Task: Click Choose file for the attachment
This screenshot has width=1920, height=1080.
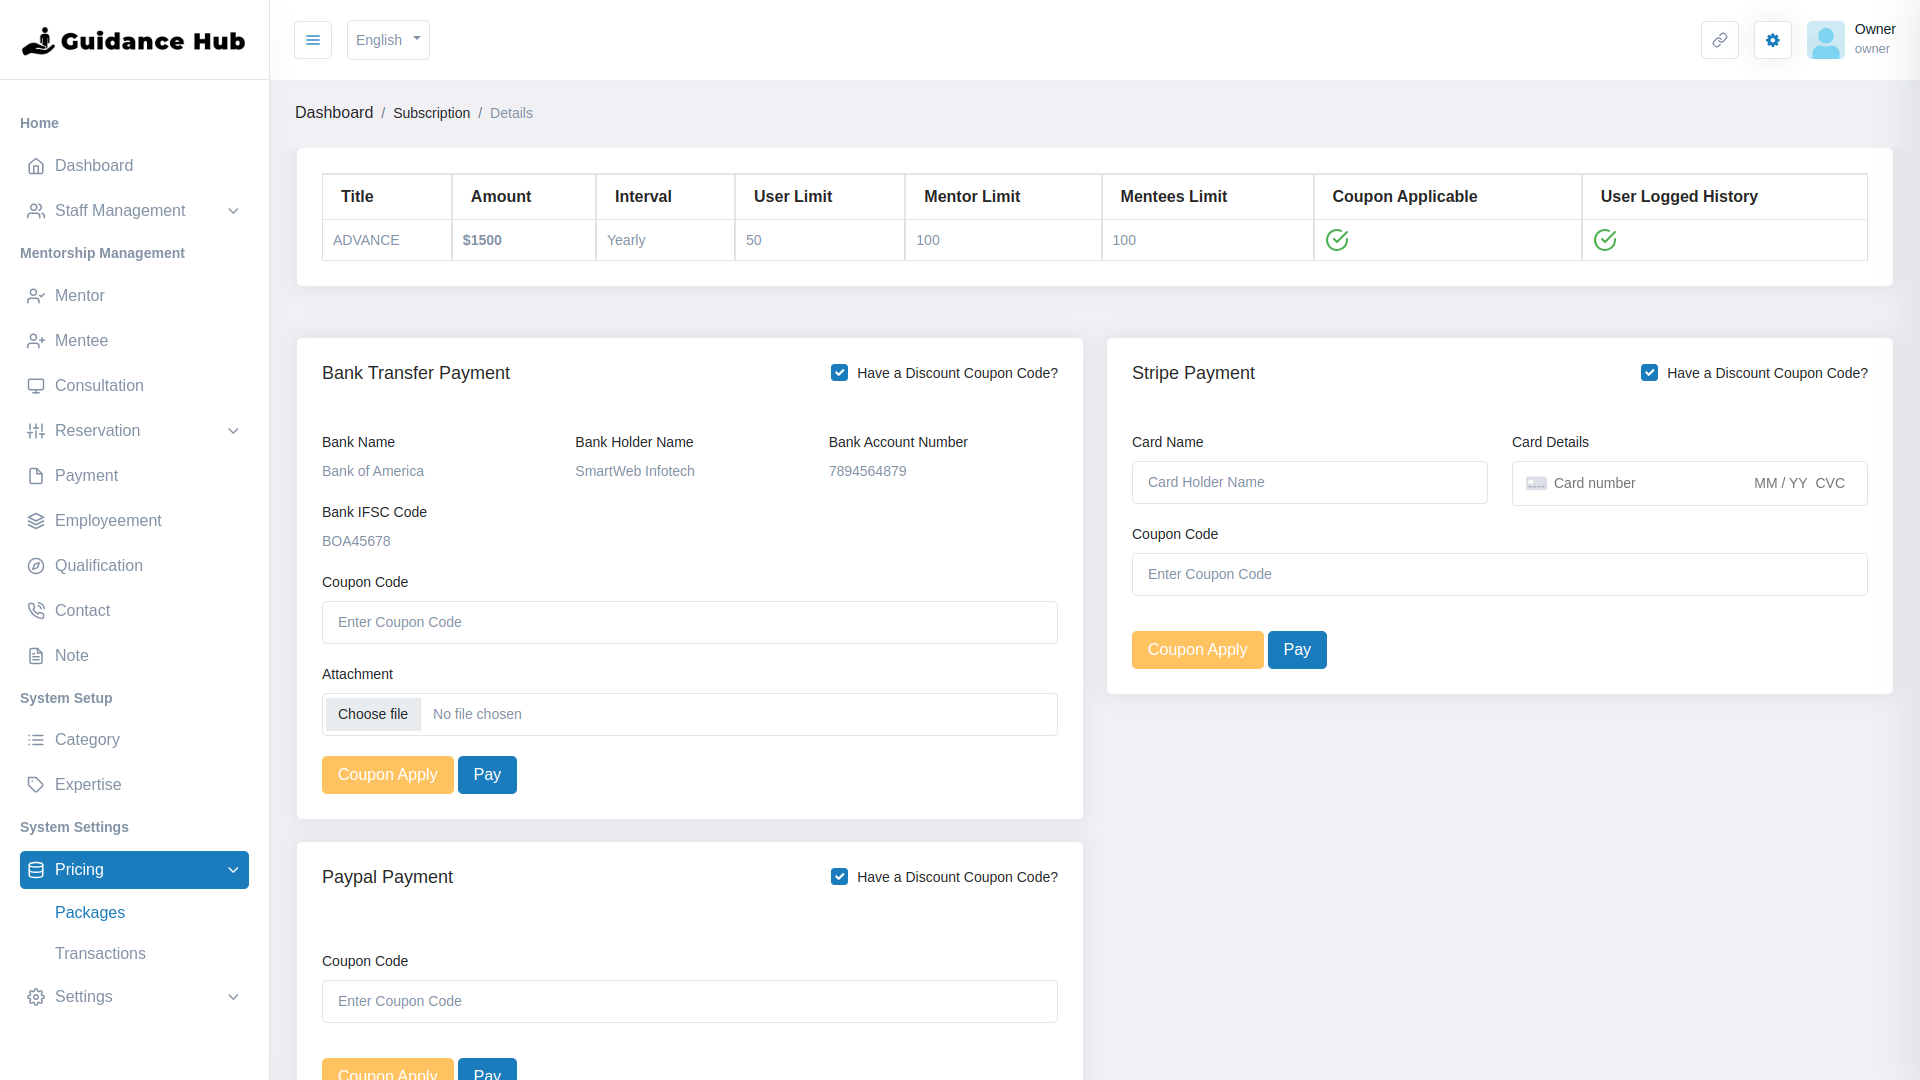Action: (x=373, y=714)
